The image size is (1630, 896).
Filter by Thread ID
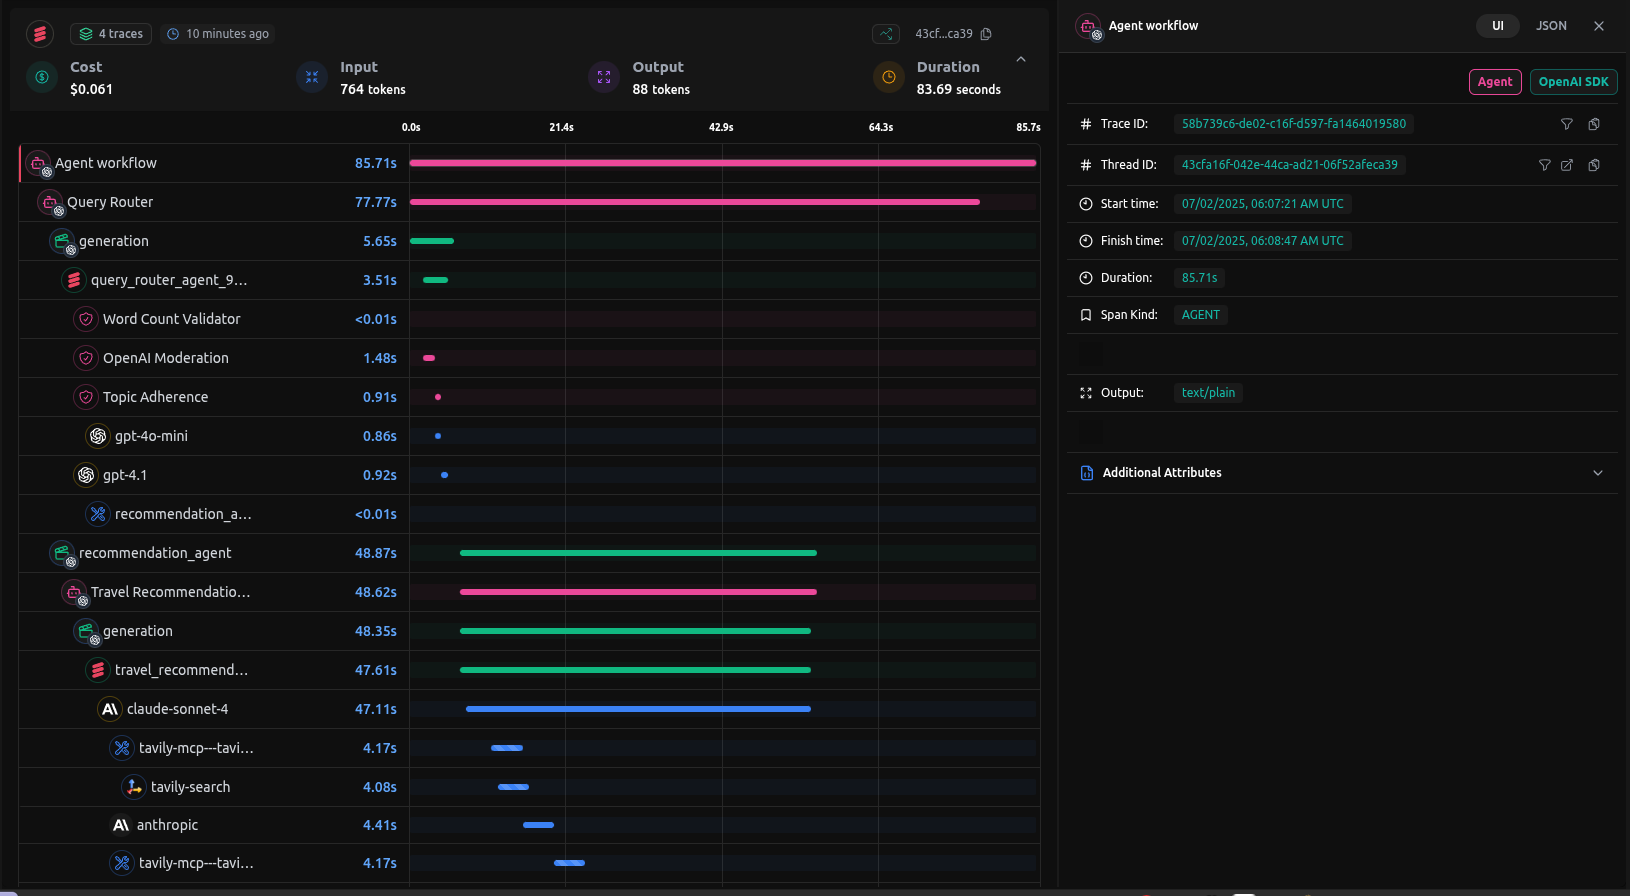pos(1545,165)
